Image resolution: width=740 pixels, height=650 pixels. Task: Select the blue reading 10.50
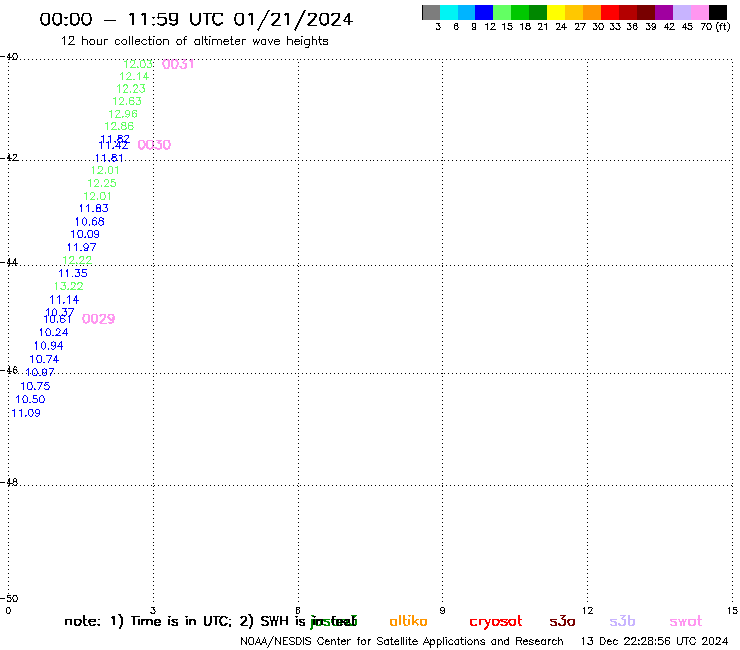(30, 399)
